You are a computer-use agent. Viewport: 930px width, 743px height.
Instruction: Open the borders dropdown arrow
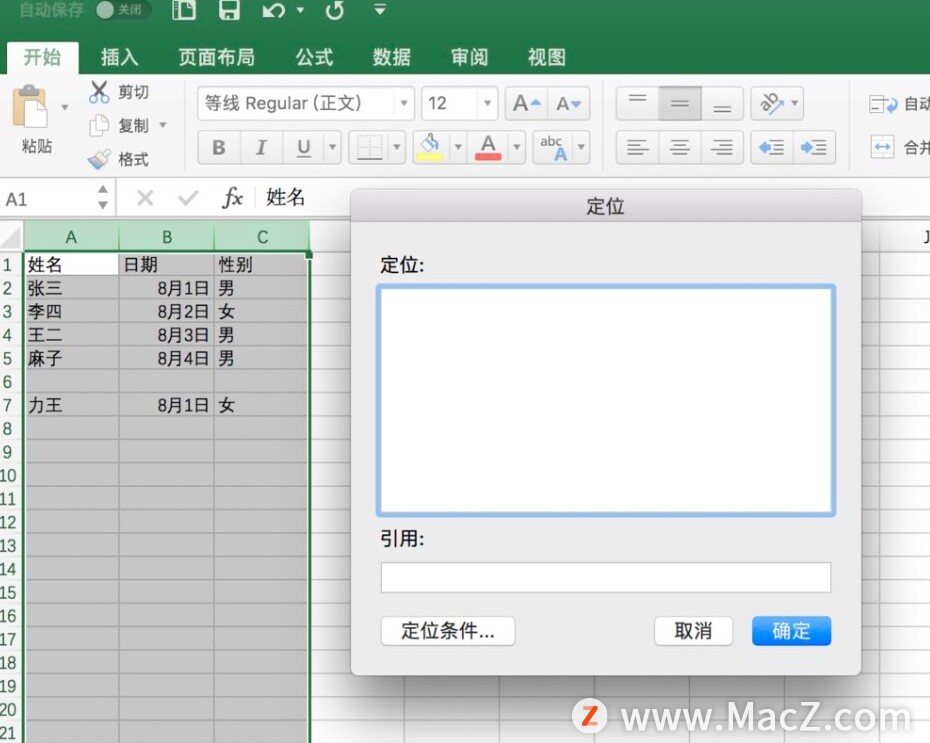[x=397, y=146]
